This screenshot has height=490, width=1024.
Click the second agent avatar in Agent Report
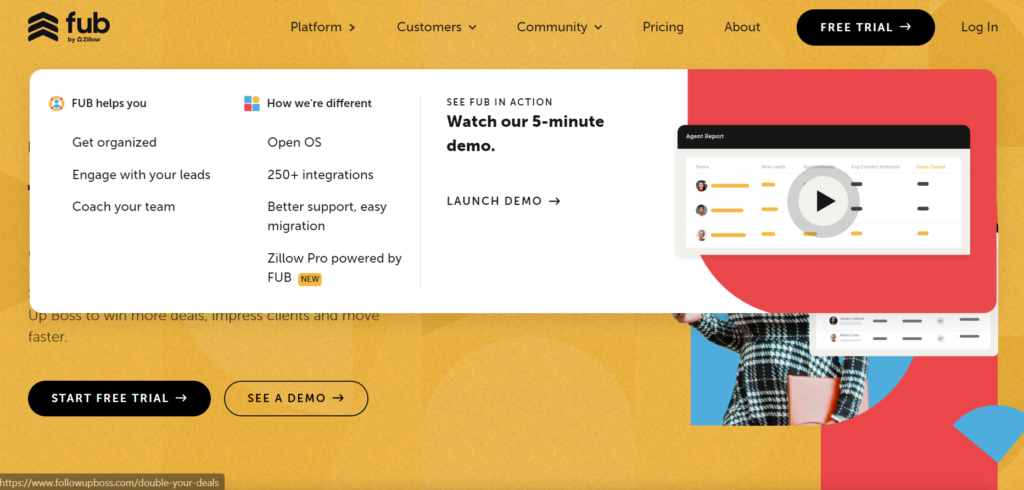coord(701,210)
